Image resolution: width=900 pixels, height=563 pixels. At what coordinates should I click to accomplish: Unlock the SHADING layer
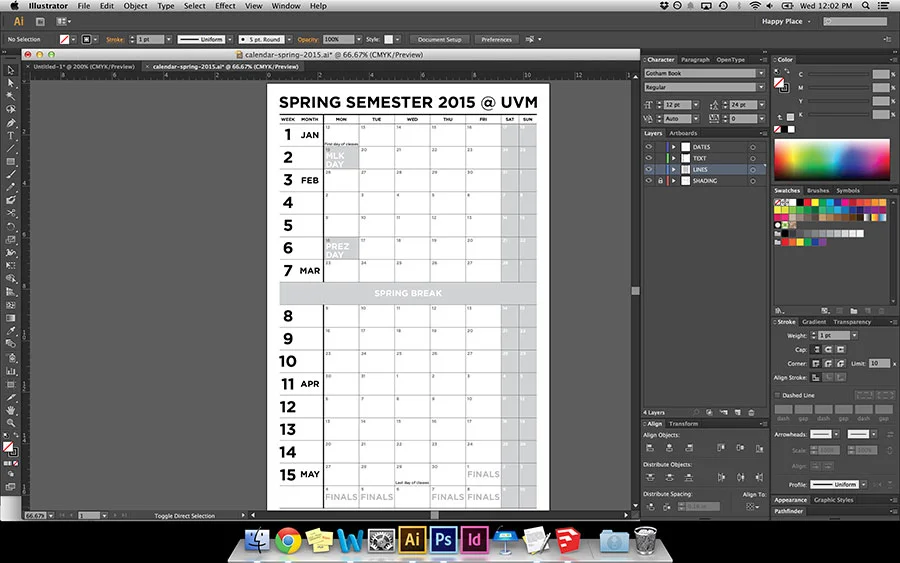point(660,181)
